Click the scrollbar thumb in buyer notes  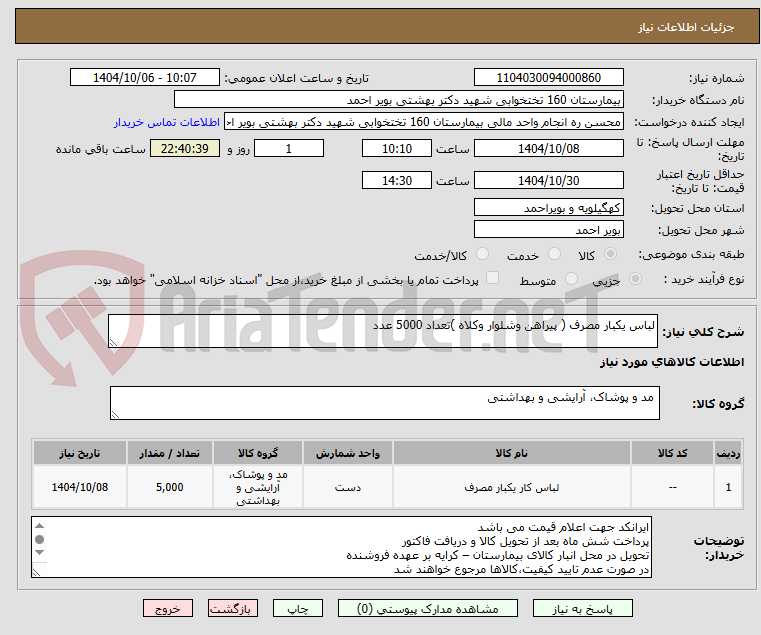coord(40,539)
